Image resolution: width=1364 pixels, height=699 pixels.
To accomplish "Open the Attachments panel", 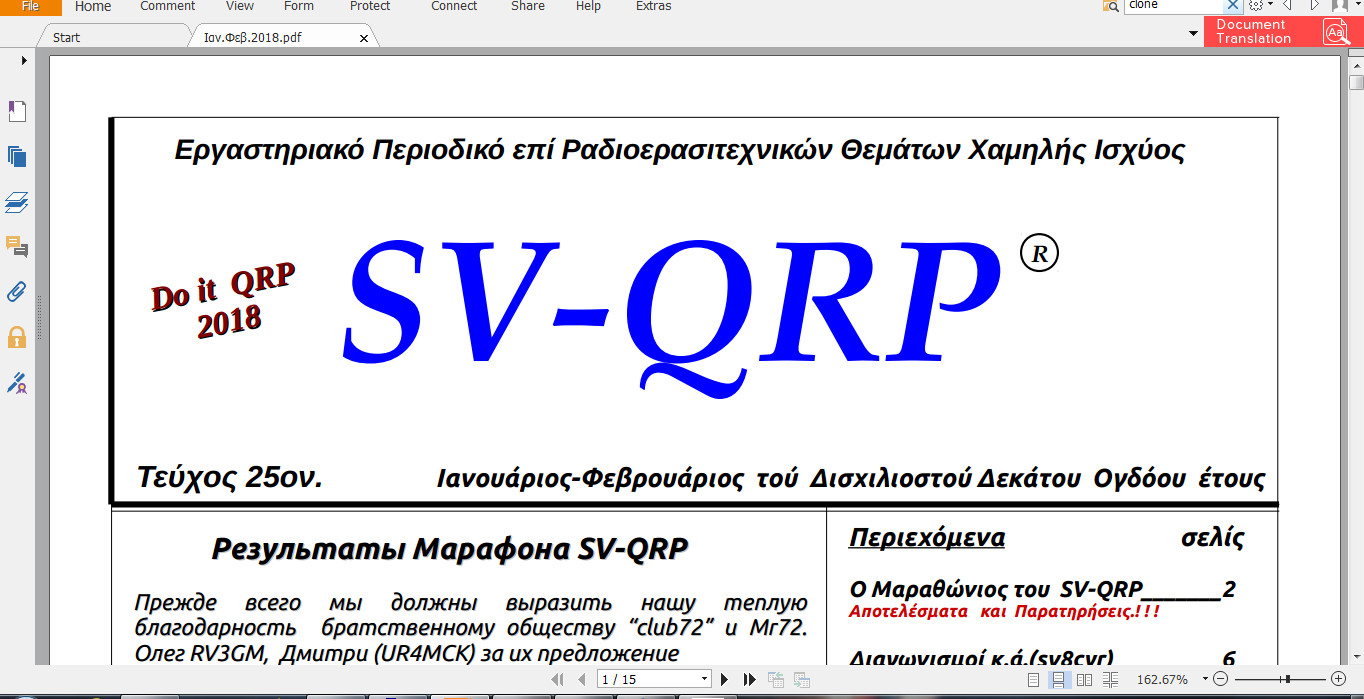I will 17,293.
